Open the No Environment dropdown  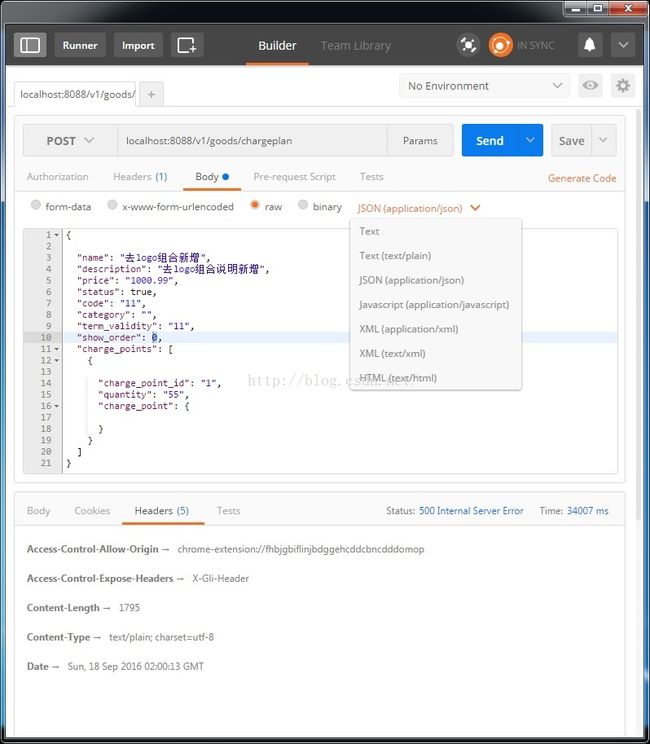tap(484, 86)
